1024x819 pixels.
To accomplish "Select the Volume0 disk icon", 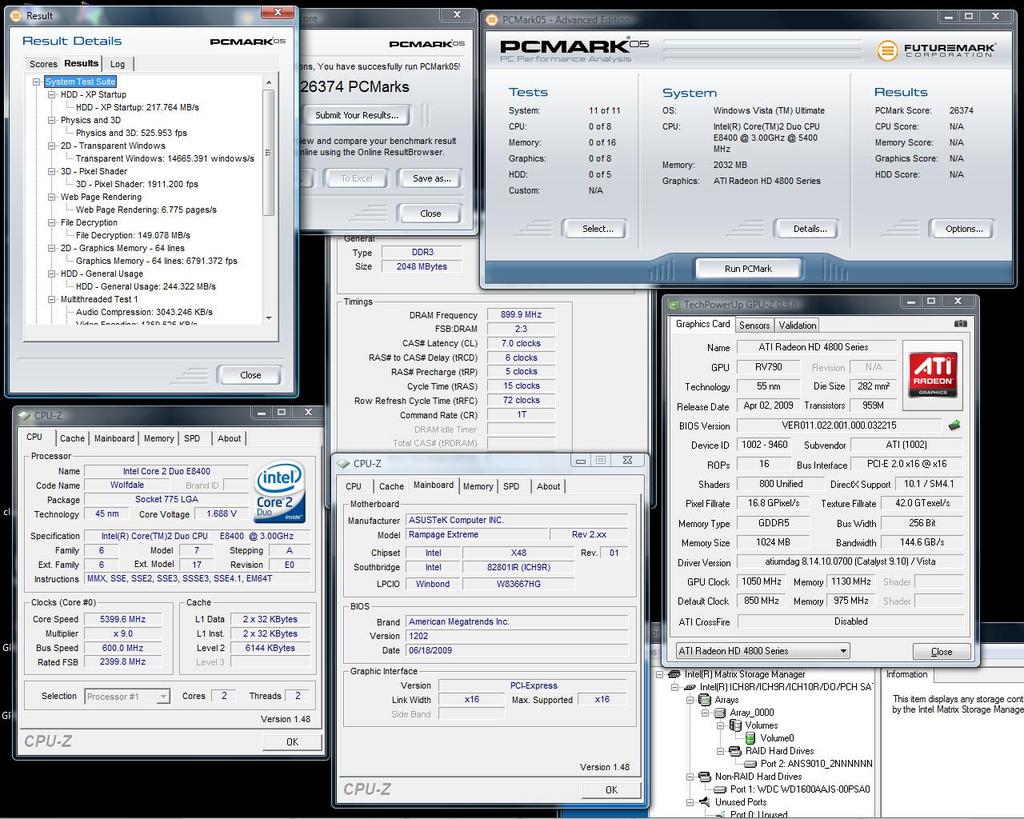I will 749,738.
